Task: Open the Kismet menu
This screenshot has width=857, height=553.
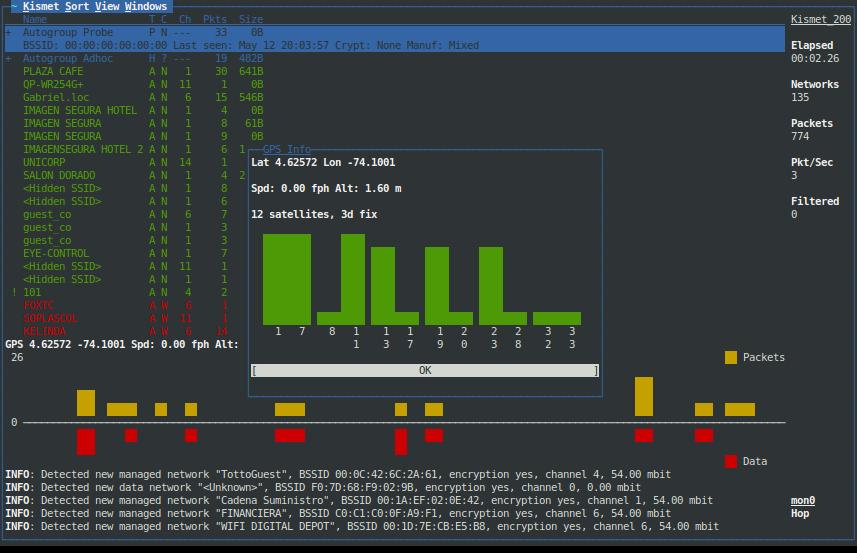Action: coord(41,6)
